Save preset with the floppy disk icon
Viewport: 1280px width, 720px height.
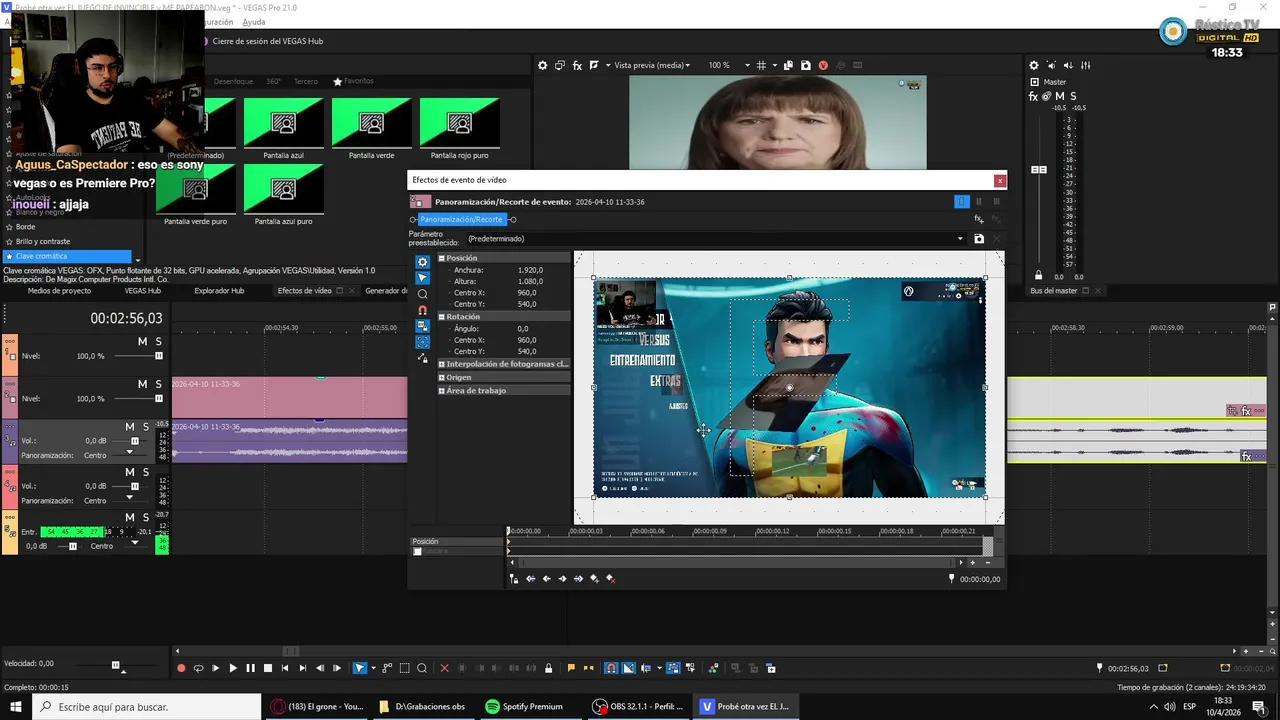[979, 239]
